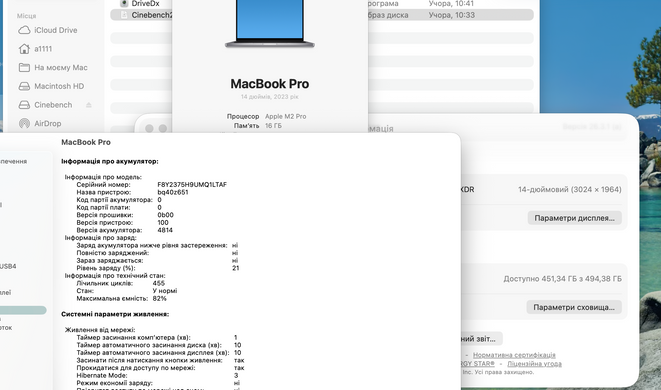Screen dimensions: 661x390
Task: Click the "Apple M2 Pro" processor value
Action: tap(285, 116)
